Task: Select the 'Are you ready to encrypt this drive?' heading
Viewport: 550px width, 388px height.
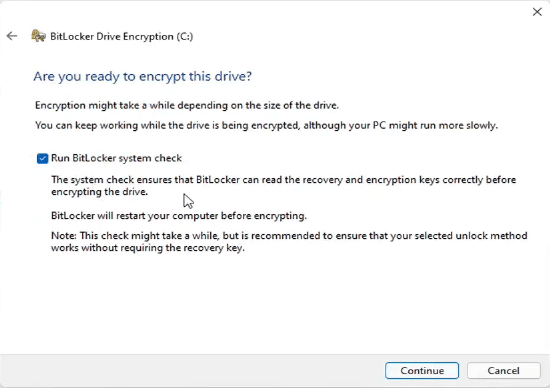Action: 142,76
